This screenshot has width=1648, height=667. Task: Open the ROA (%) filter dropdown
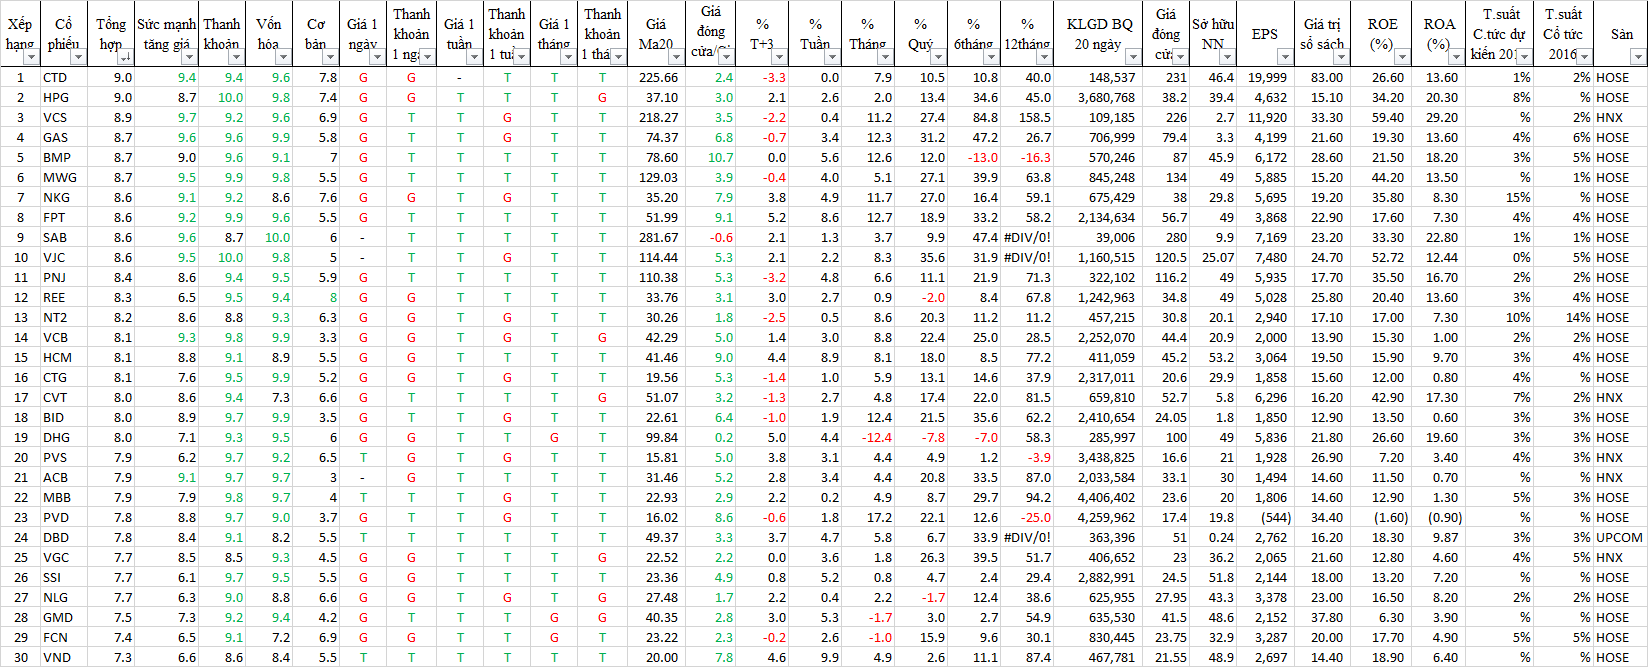tap(1456, 57)
